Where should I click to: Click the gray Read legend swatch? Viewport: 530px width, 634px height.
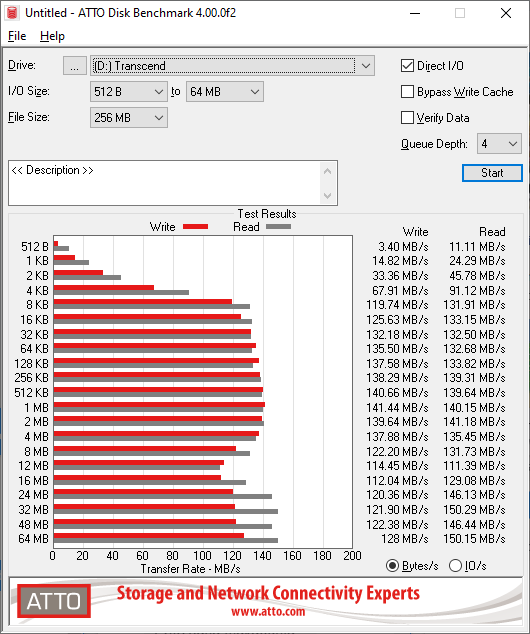click(x=279, y=227)
